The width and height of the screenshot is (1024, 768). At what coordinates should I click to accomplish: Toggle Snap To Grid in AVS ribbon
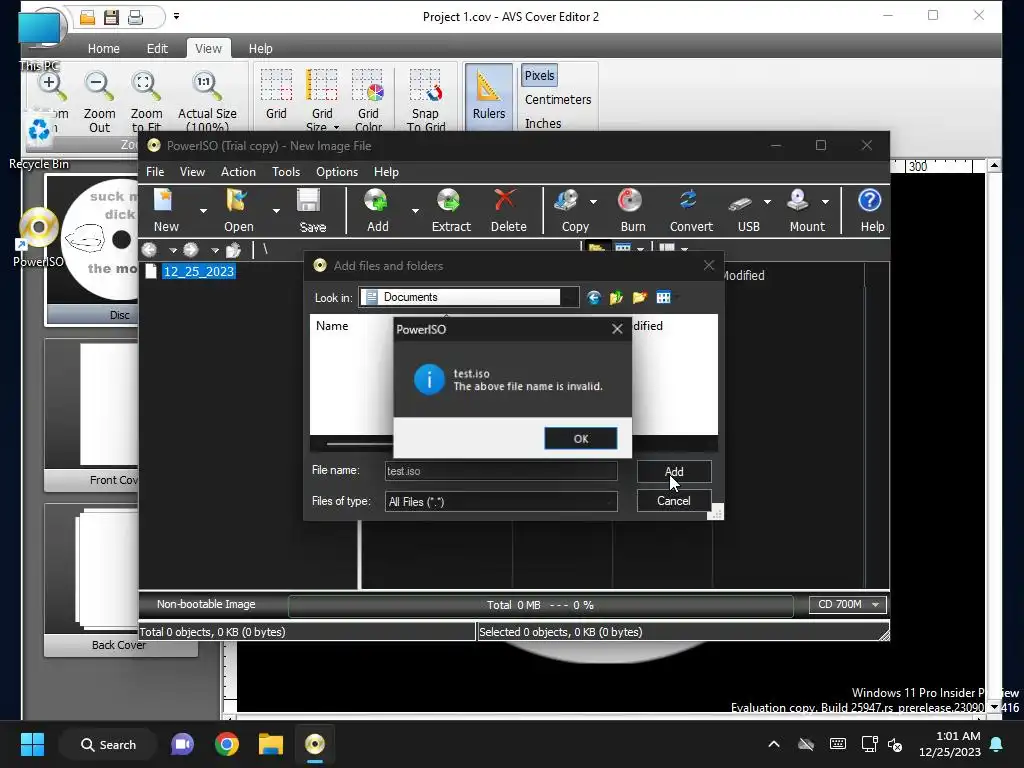point(426,101)
